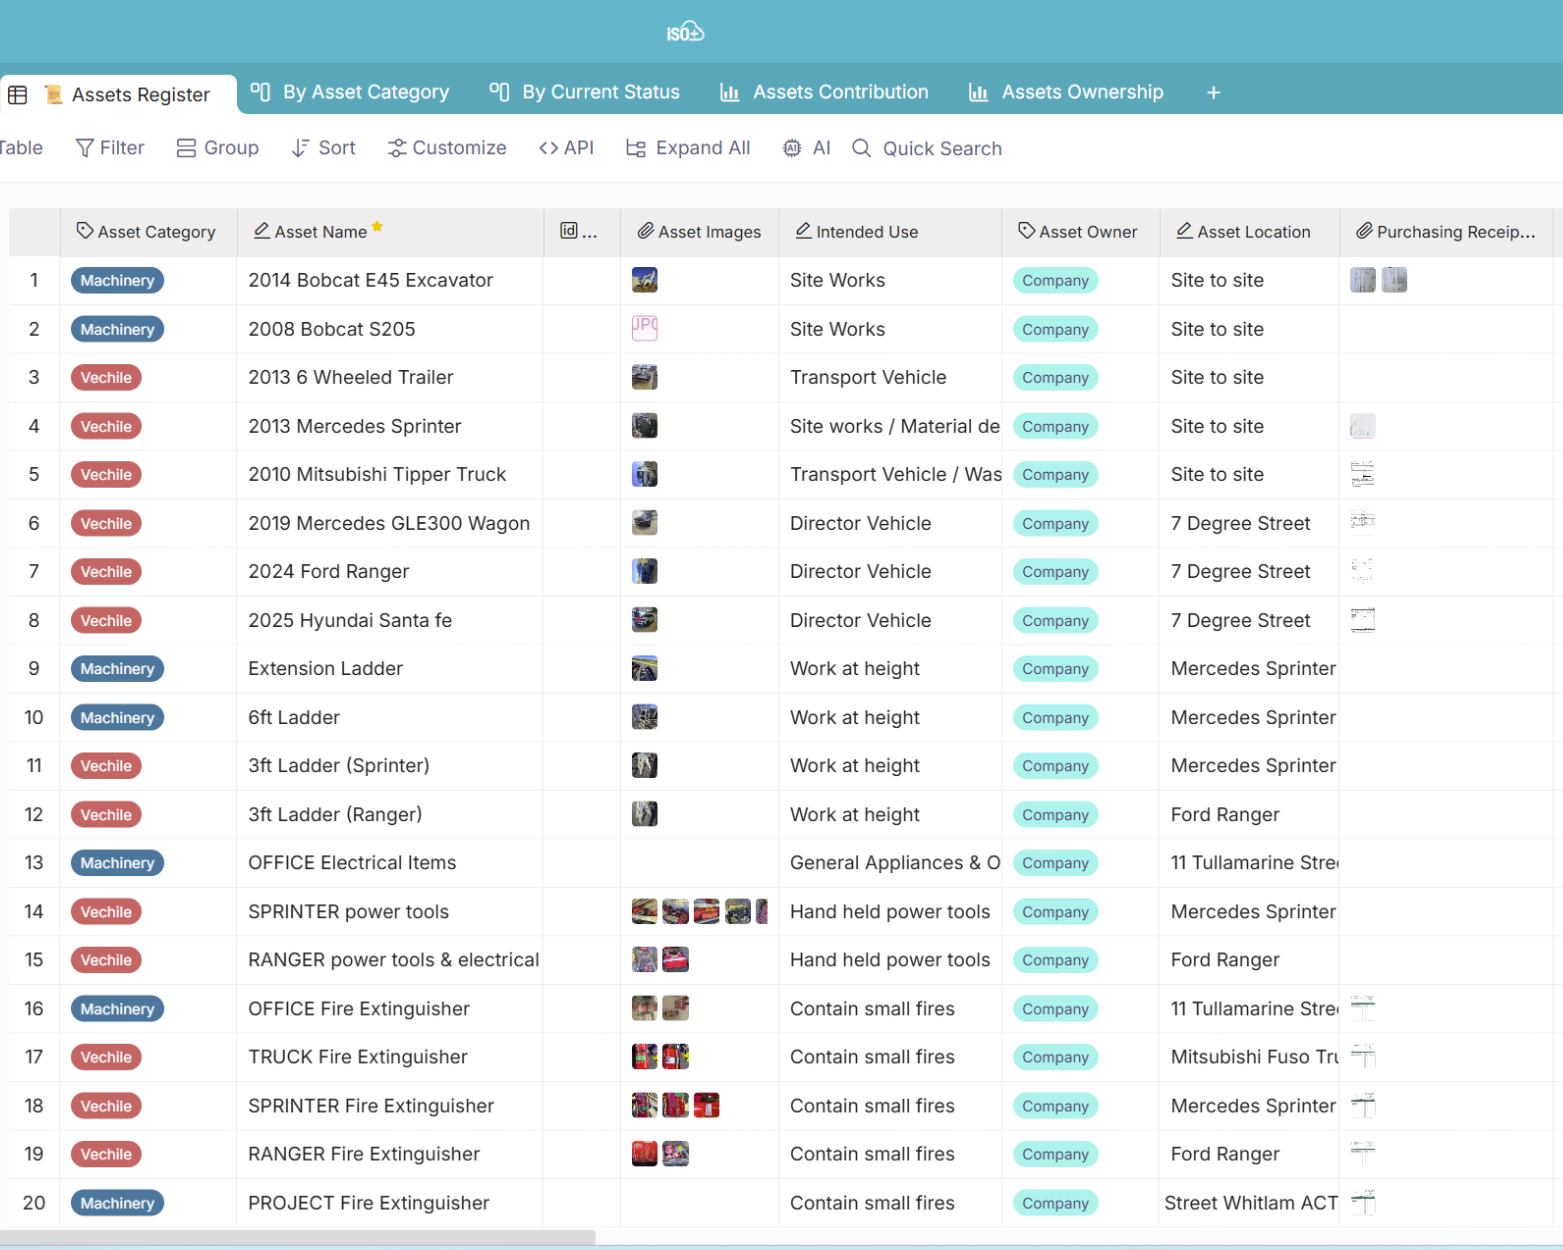Select the Machinery tag in row 1
1563x1250 pixels.
coord(117,281)
